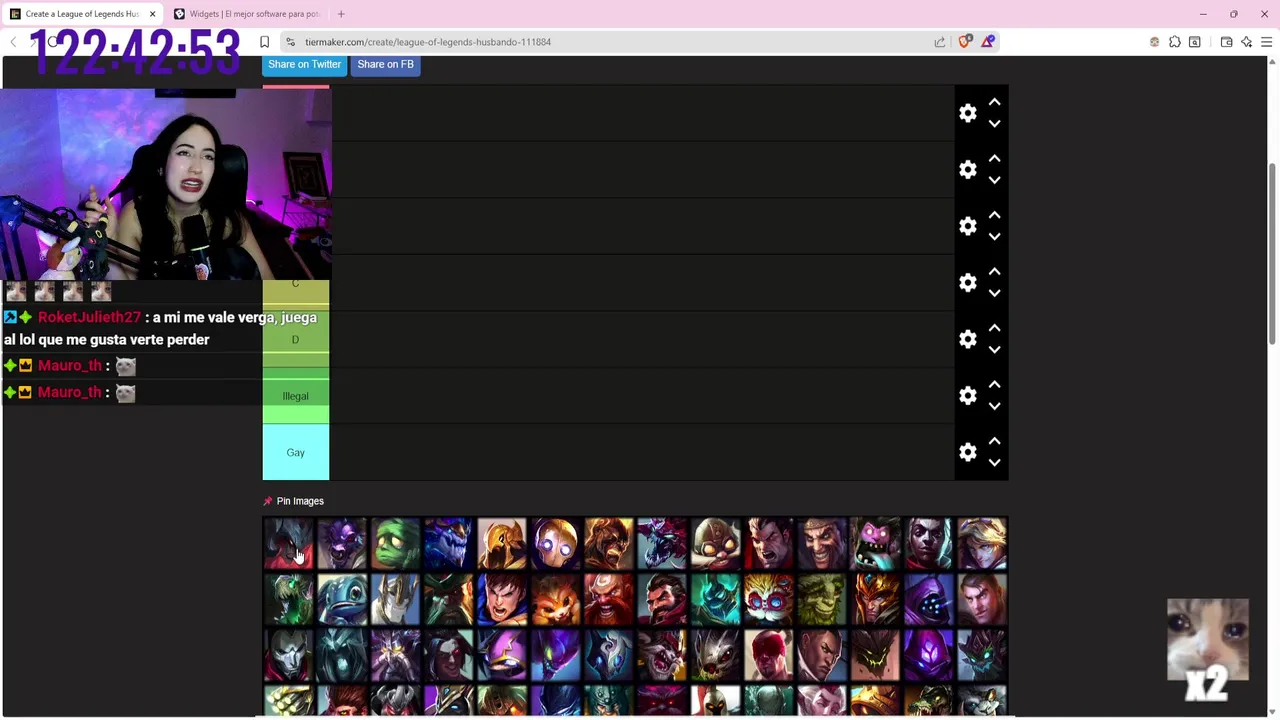Move the D tier row up
Screen dimensions: 1280x720
[x=994, y=328]
